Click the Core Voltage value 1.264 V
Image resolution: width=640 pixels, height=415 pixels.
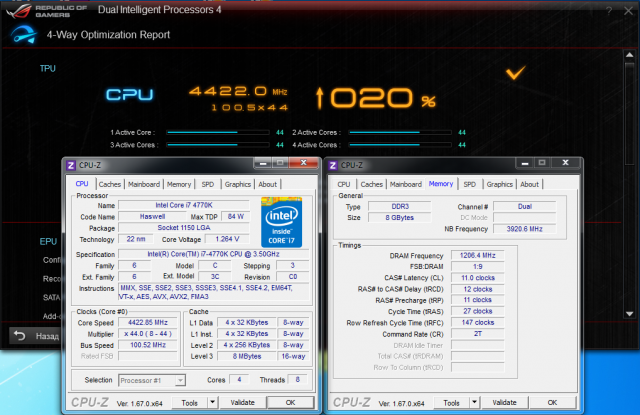tap(227, 239)
